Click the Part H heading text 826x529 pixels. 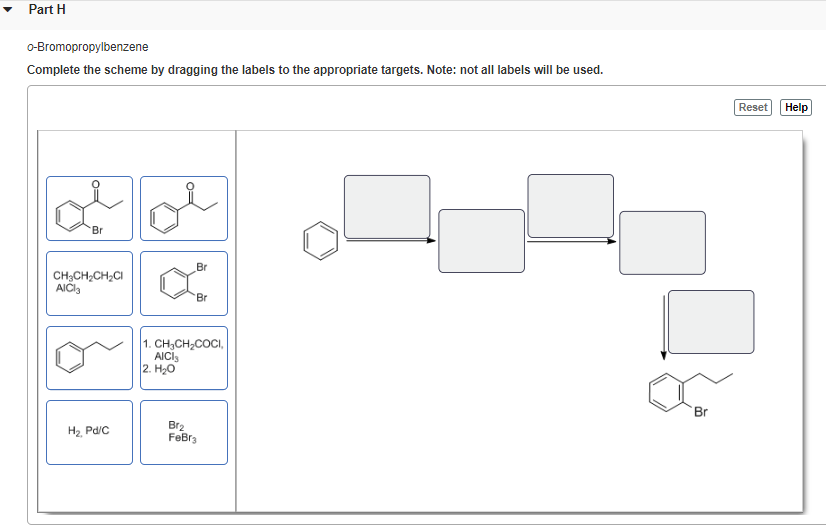pyautogui.click(x=47, y=9)
